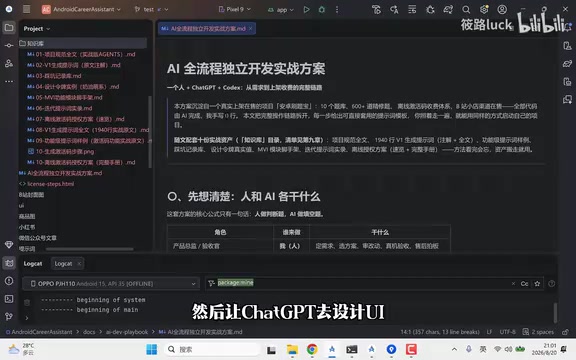Click the project tree horizontal scrollbar
The image size is (576, 360).
(x=89, y=249)
